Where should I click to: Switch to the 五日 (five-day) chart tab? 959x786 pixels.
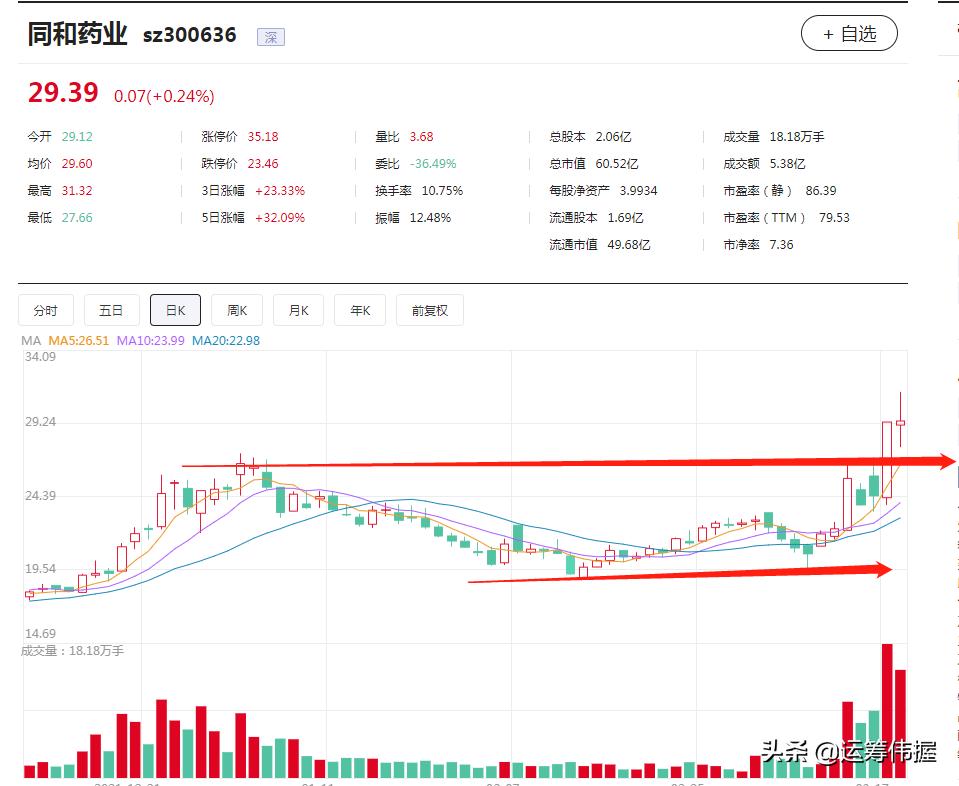click(111, 310)
